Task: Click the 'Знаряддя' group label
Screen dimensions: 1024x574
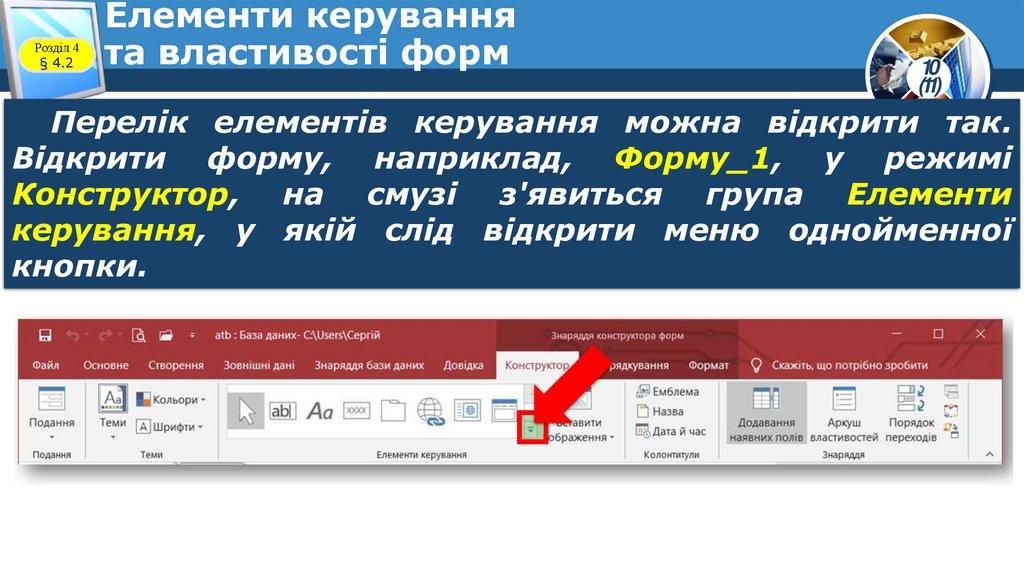Action: 843,454
